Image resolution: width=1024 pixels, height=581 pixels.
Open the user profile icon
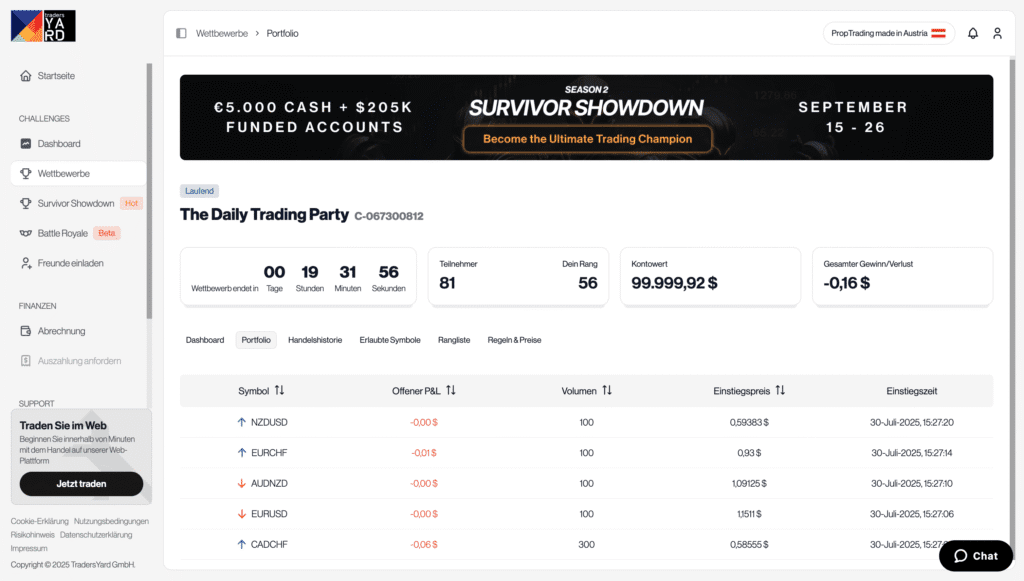(997, 33)
